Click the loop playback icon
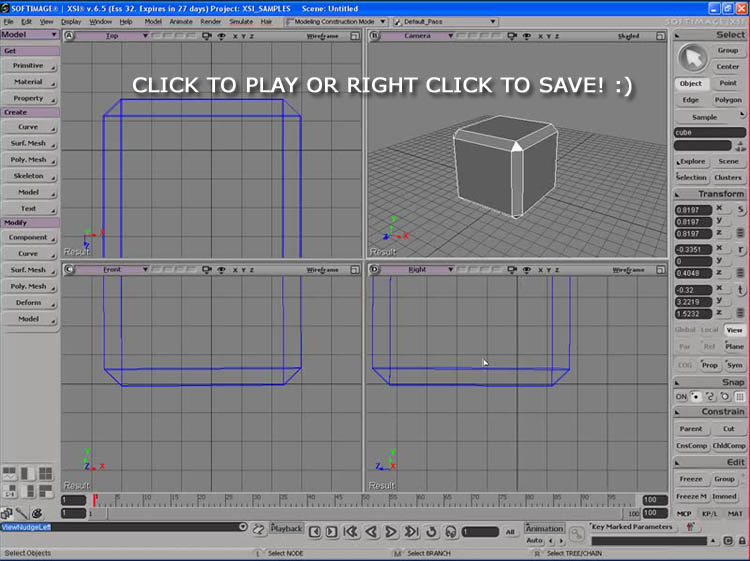This screenshot has height=561, width=750. [432, 531]
